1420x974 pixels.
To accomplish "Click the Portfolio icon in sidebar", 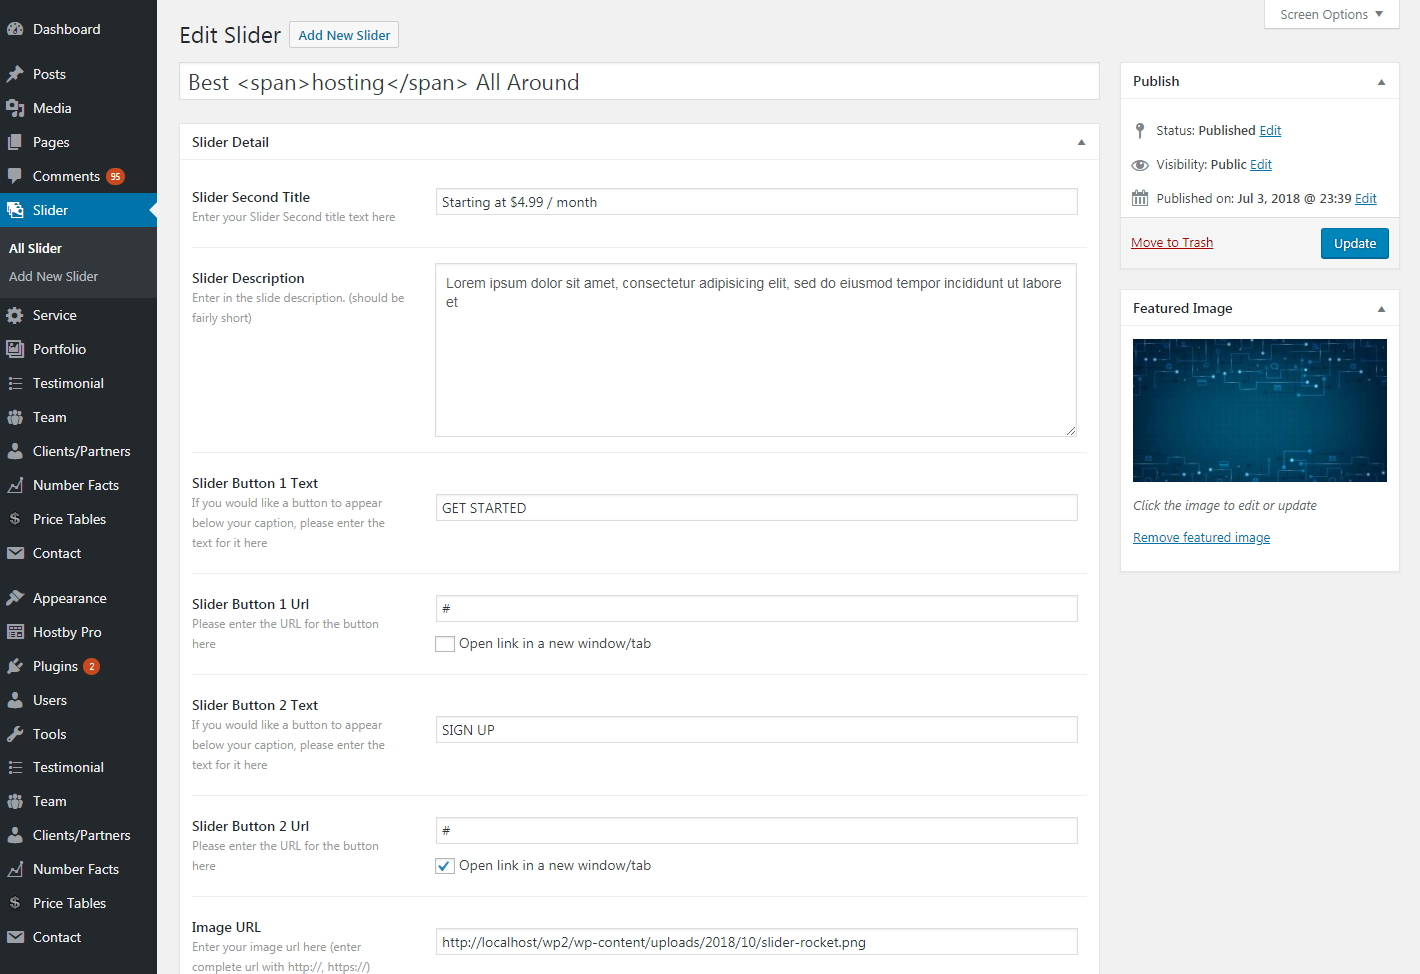I will [x=15, y=349].
